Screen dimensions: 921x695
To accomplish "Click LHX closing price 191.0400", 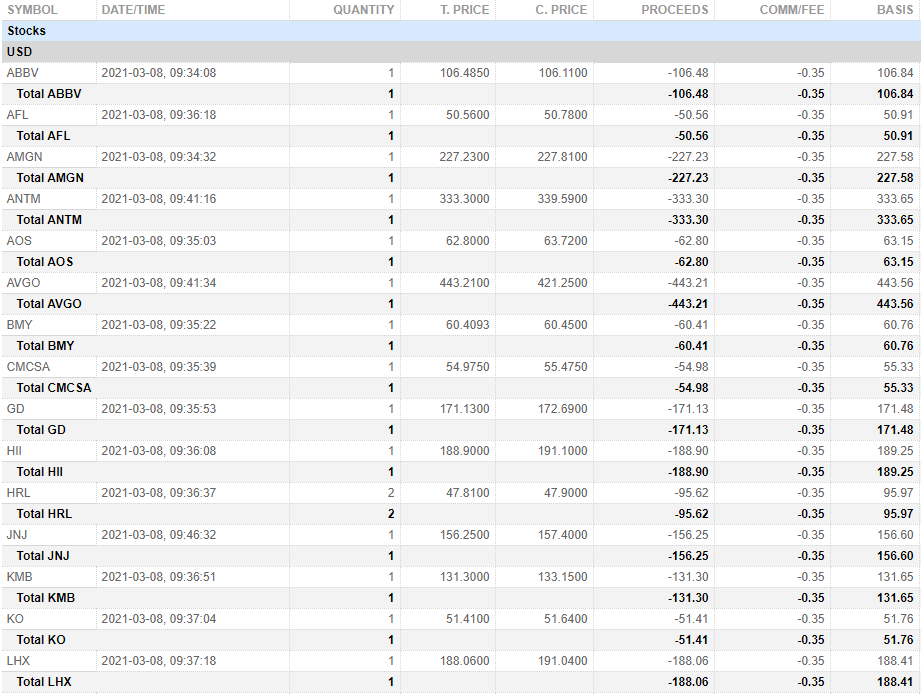I will pos(563,661).
